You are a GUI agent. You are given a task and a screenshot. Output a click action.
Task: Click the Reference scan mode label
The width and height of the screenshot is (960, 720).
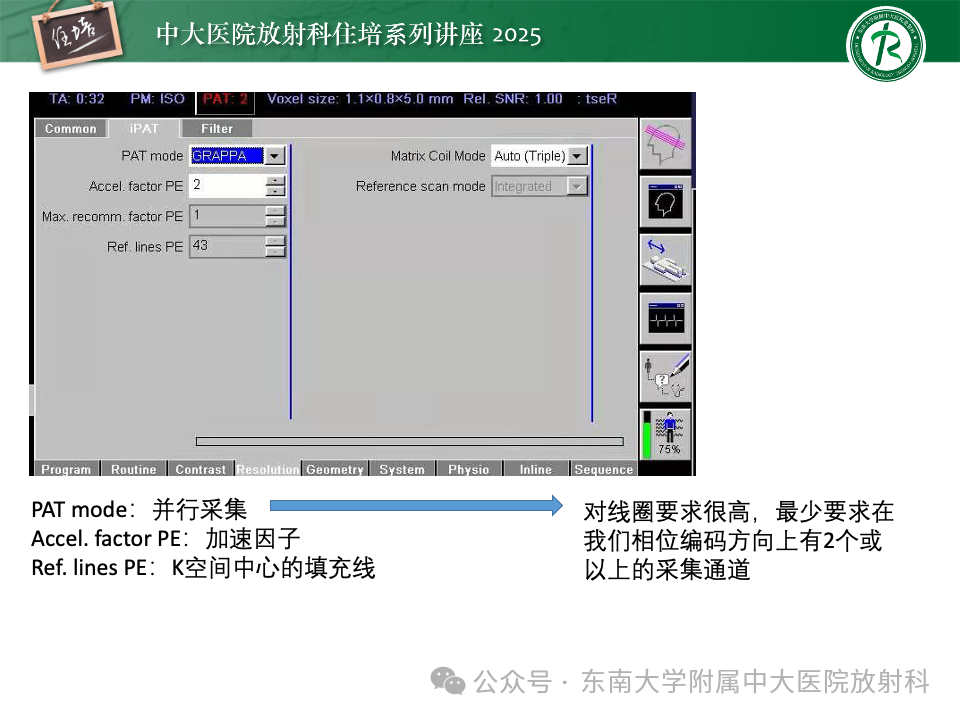point(421,186)
